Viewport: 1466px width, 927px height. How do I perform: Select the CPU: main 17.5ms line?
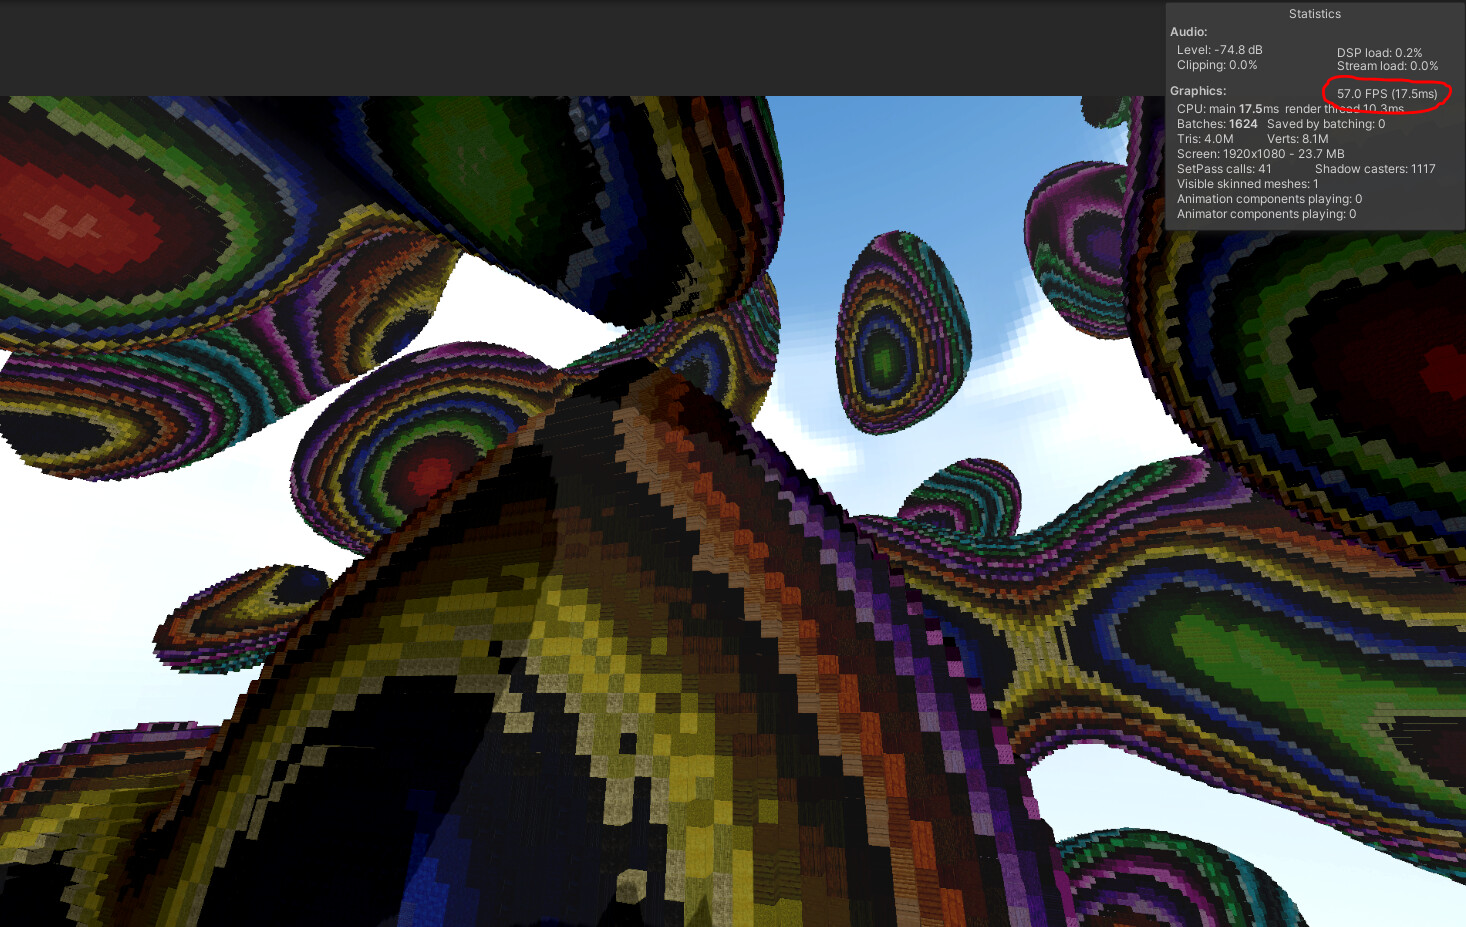click(1228, 109)
